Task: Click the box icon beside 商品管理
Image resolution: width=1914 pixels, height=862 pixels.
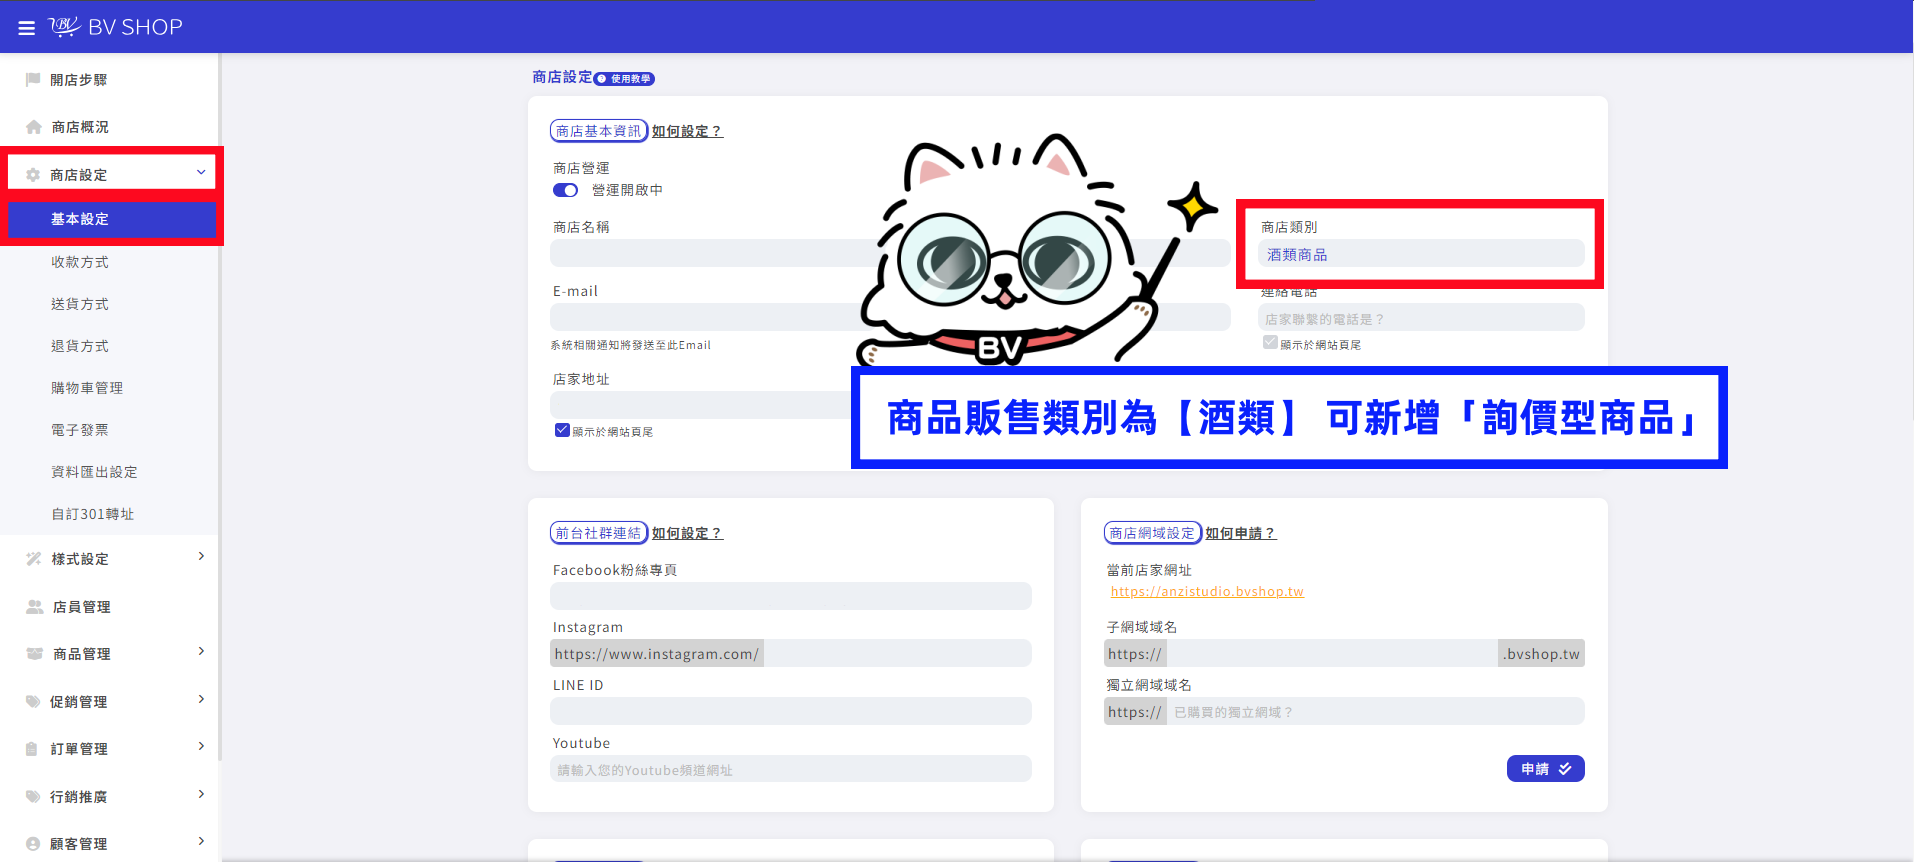Action: click(35, 654)
